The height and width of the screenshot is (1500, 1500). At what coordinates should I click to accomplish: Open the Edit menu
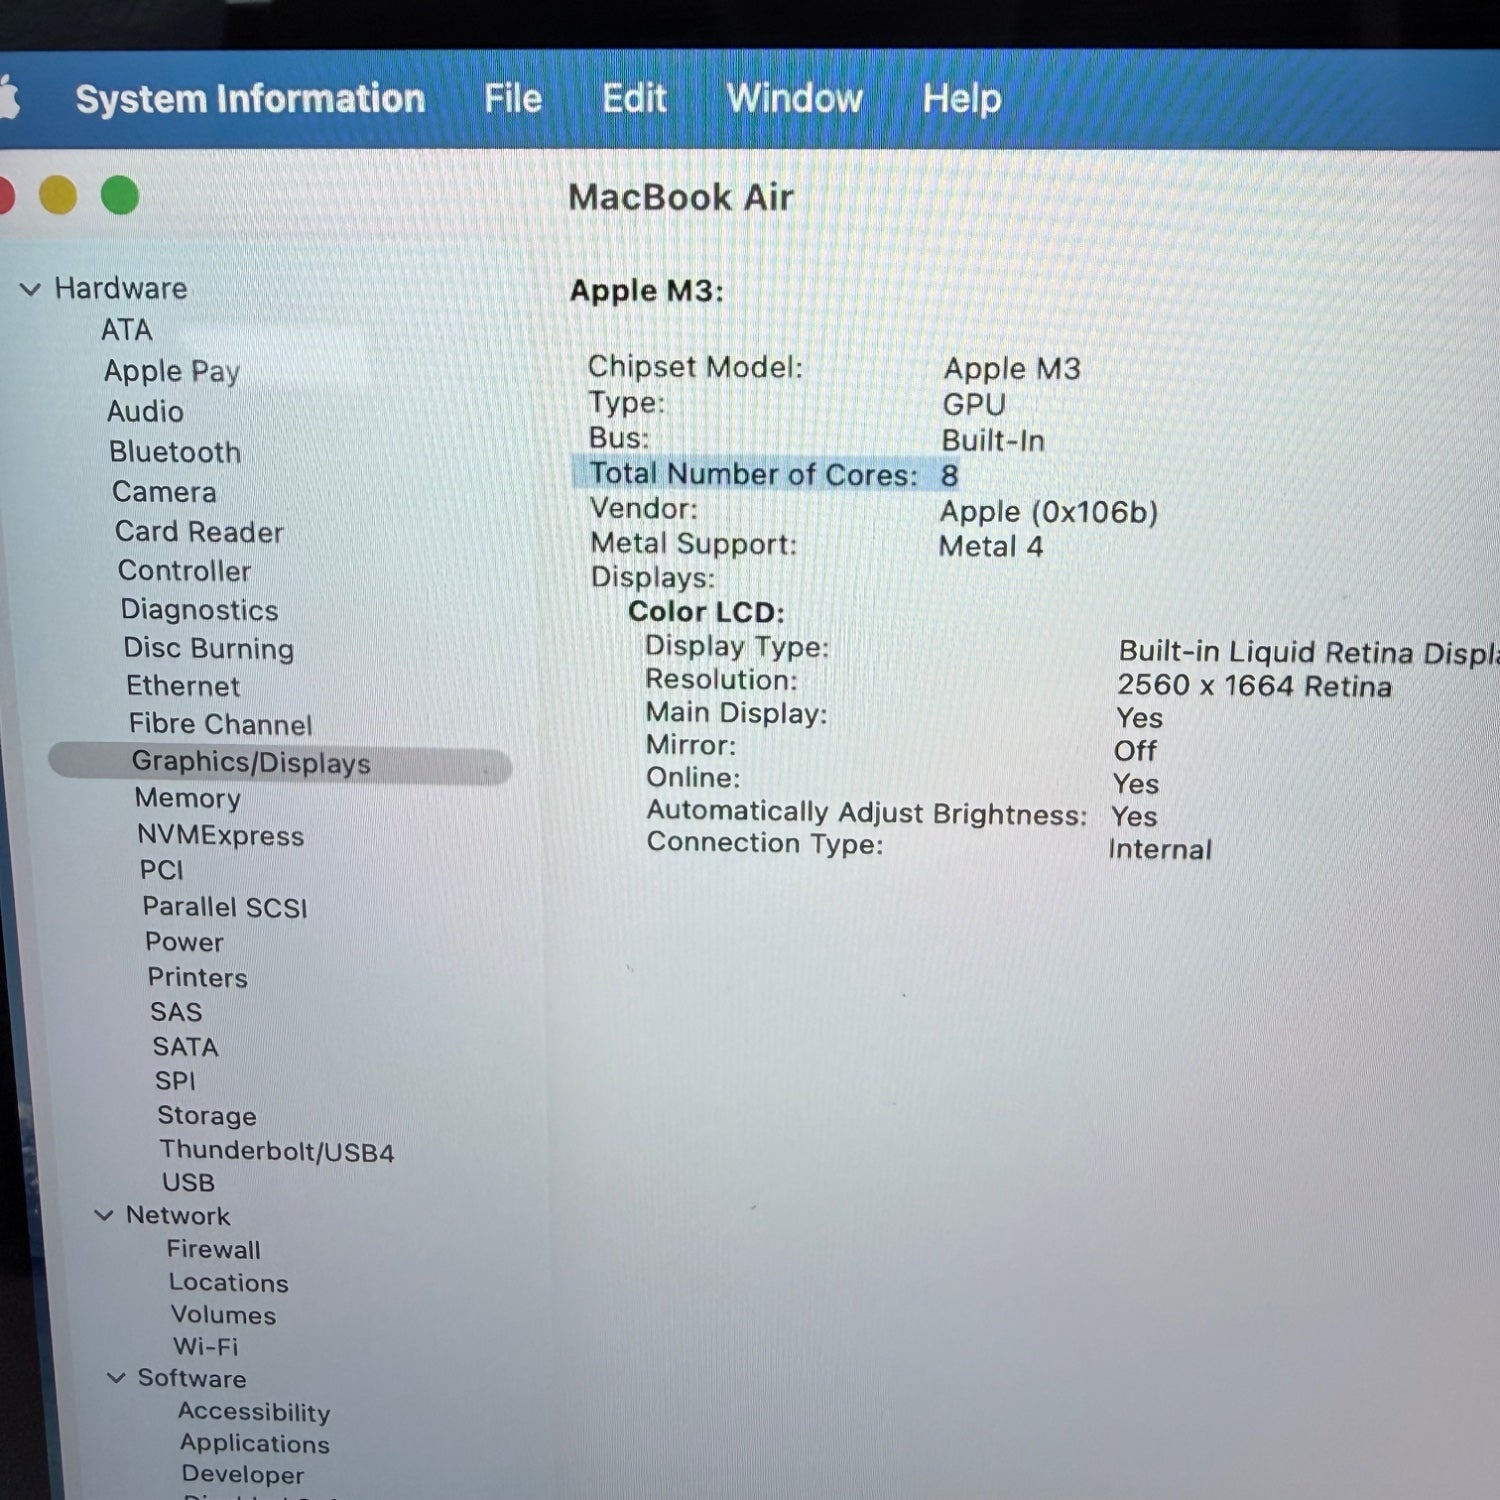634,99
